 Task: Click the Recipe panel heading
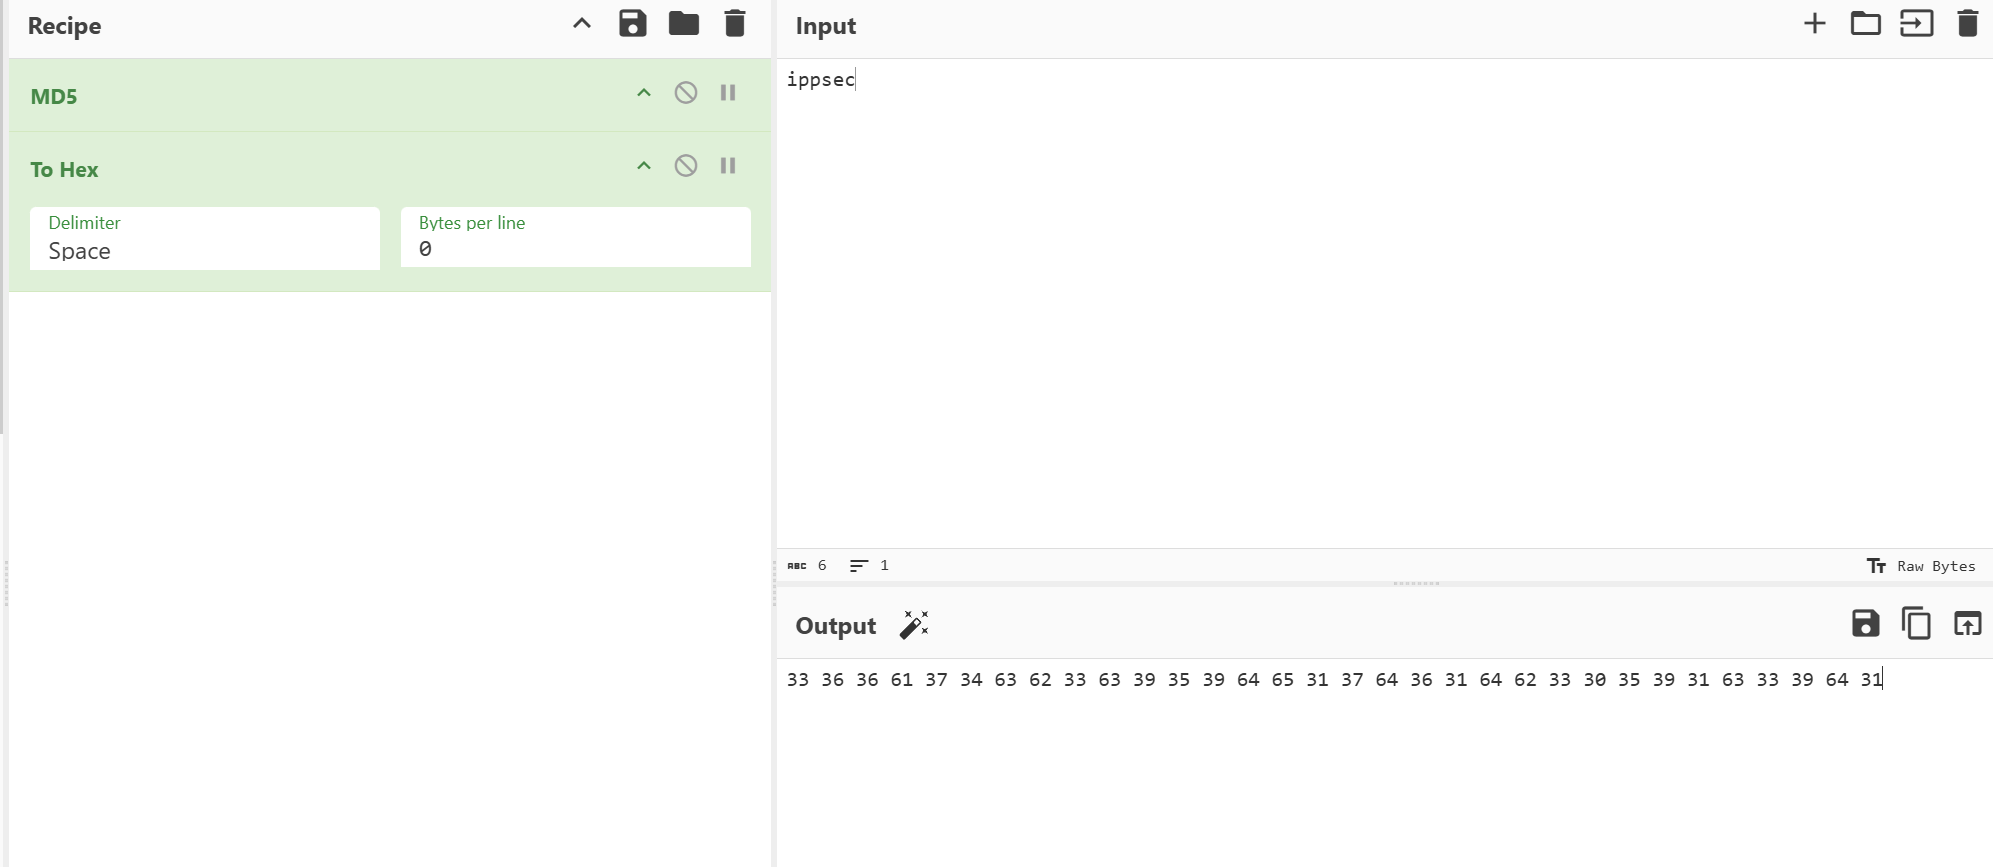(65, 26)
